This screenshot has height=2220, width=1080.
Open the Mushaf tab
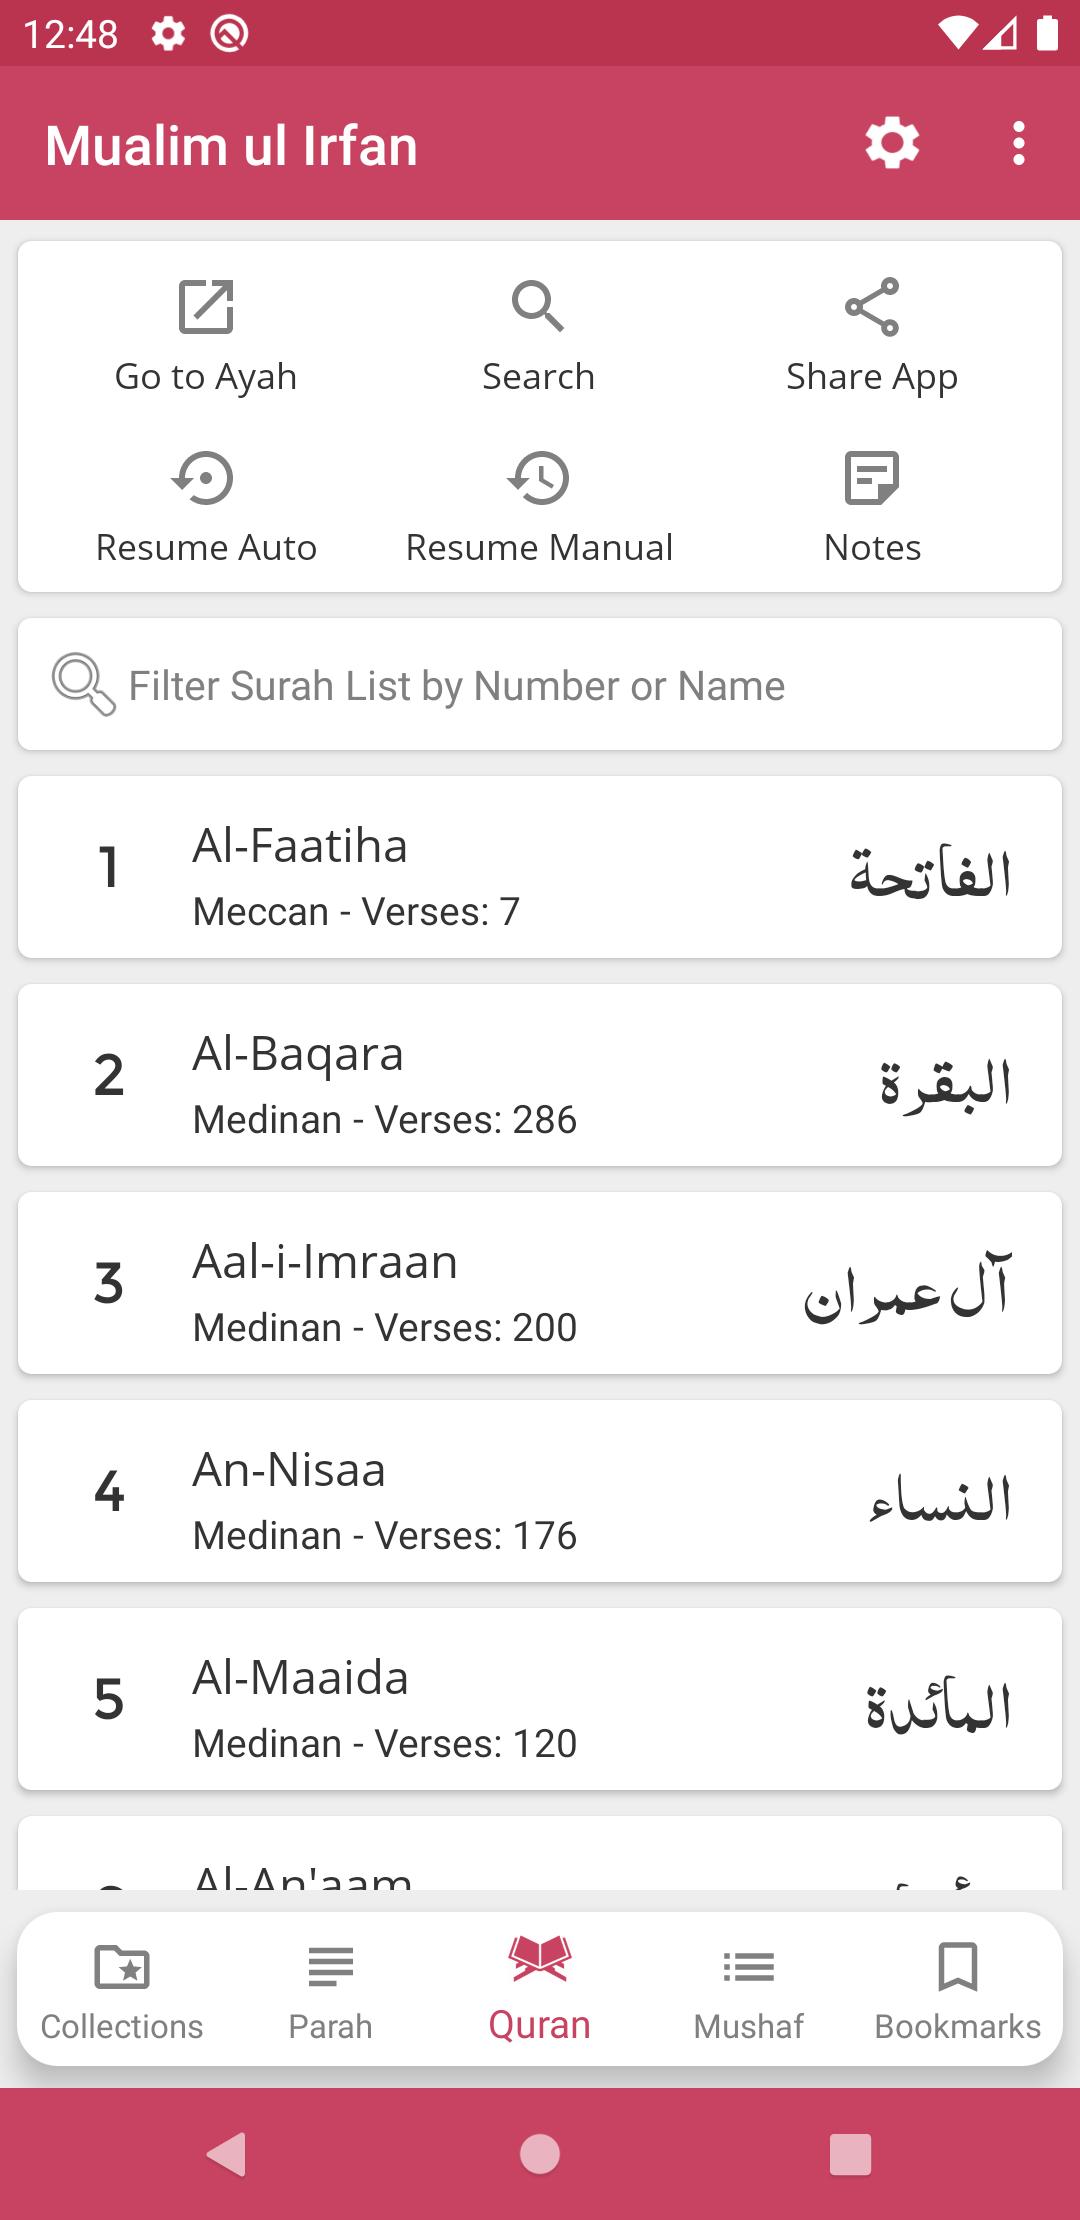(748, 1990)
